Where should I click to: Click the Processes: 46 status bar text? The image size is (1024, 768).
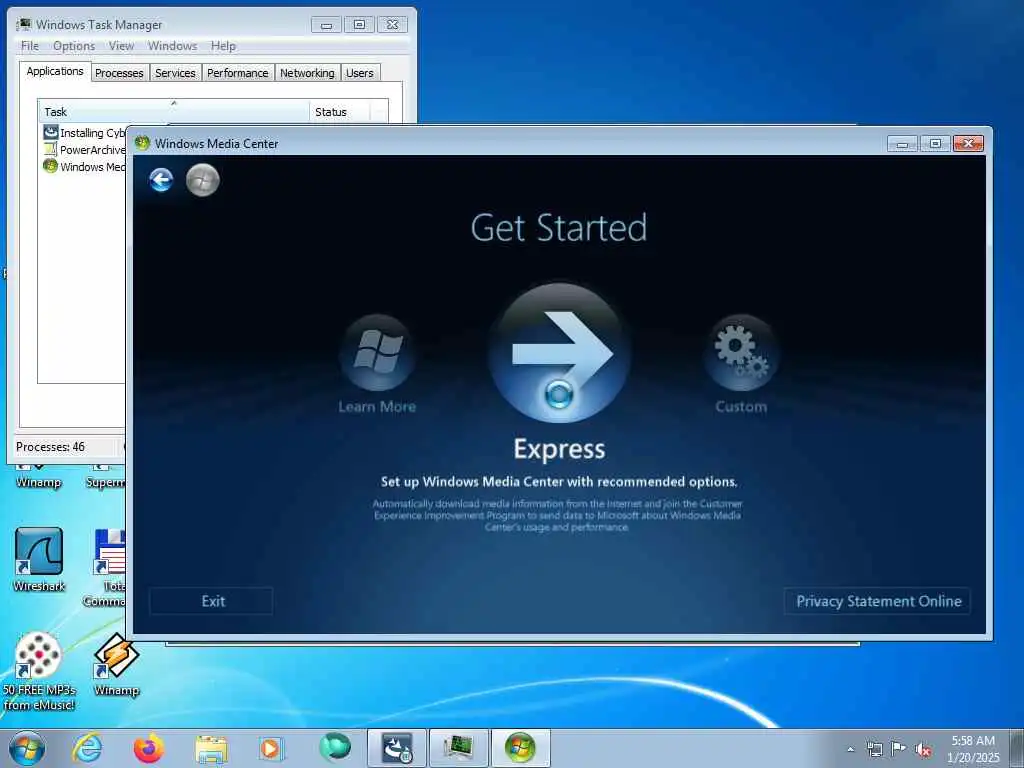tap(50, 447)
